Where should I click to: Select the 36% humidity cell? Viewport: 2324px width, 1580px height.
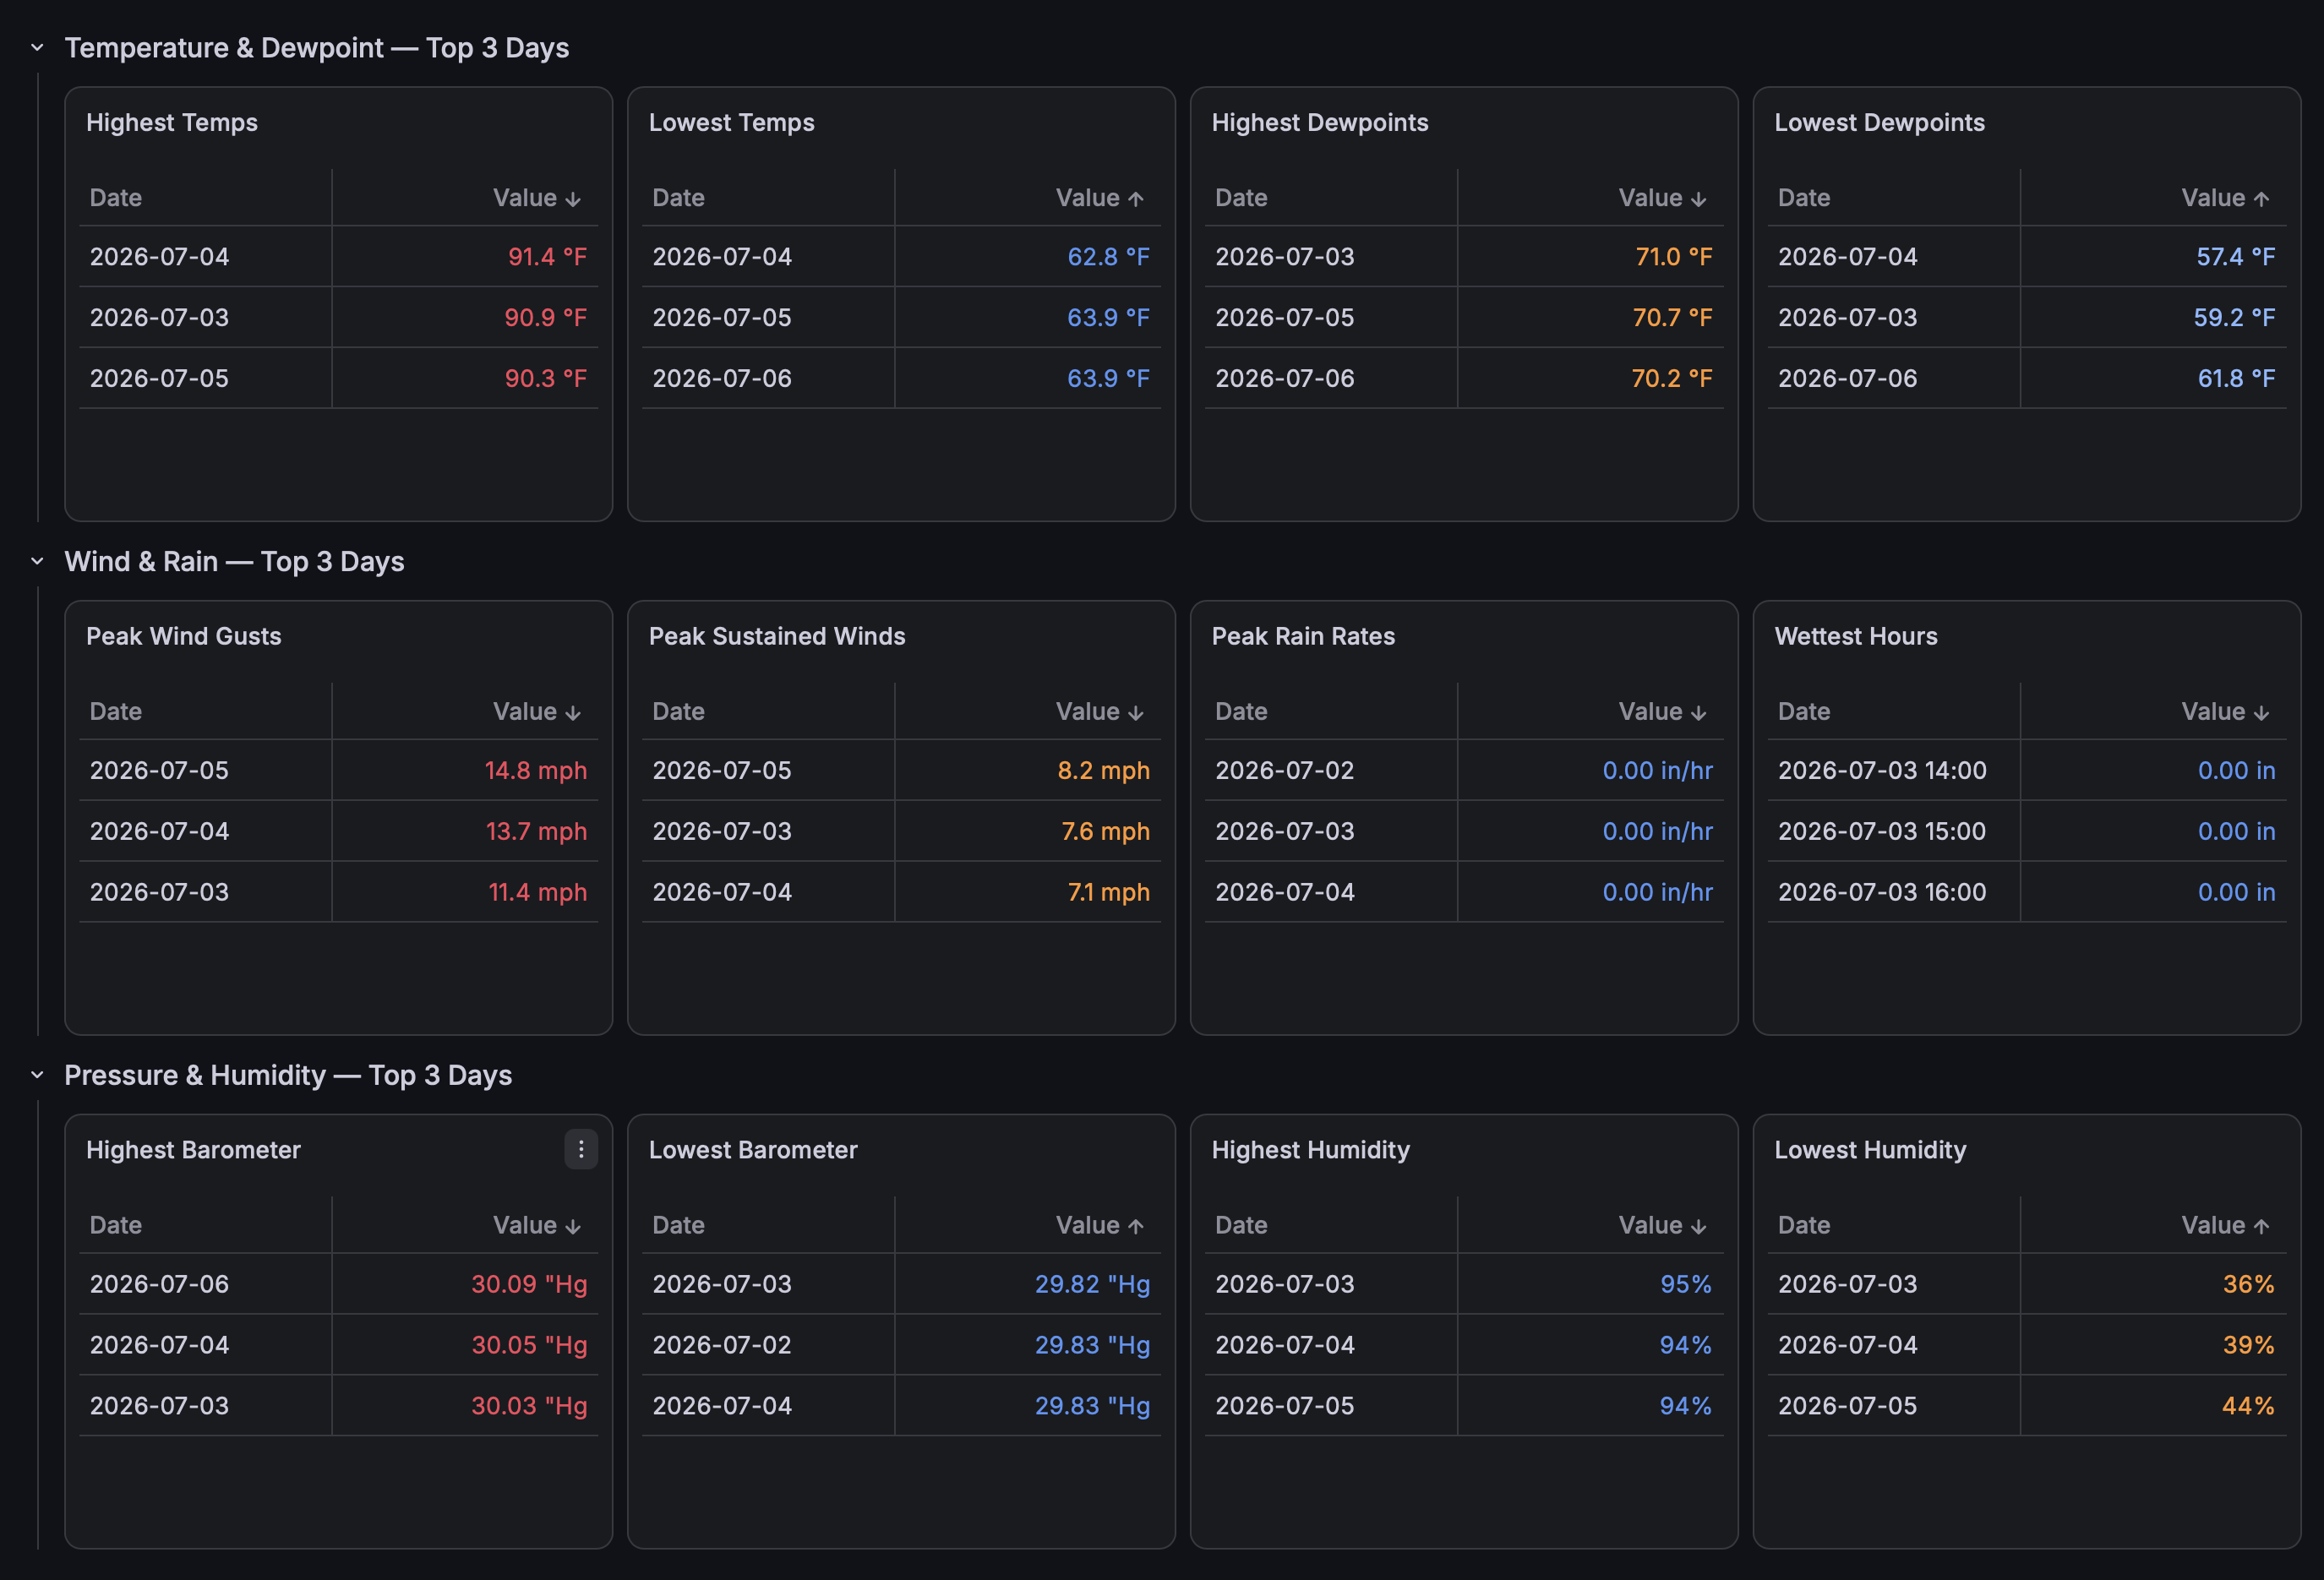[x=2154, y=1284]
